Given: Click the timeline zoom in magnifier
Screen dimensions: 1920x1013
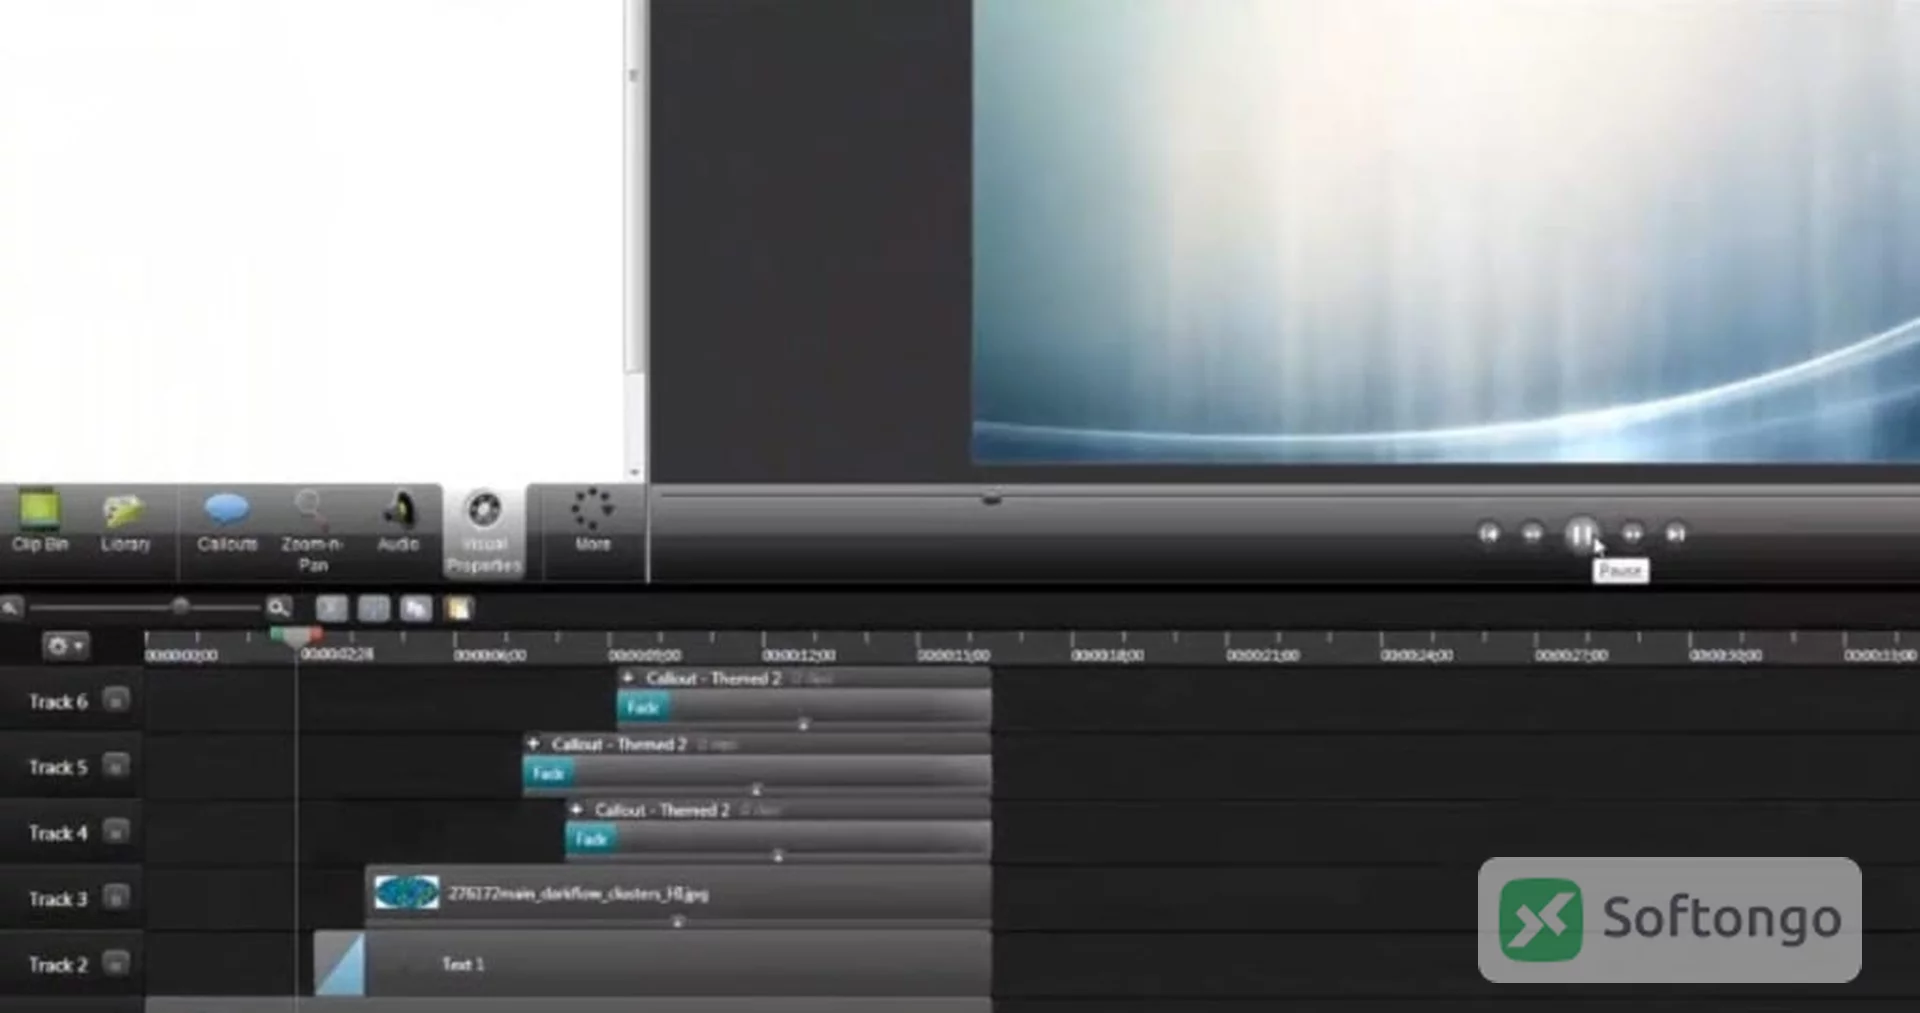Looking at the screenshot, I should [x=278, y=607].
